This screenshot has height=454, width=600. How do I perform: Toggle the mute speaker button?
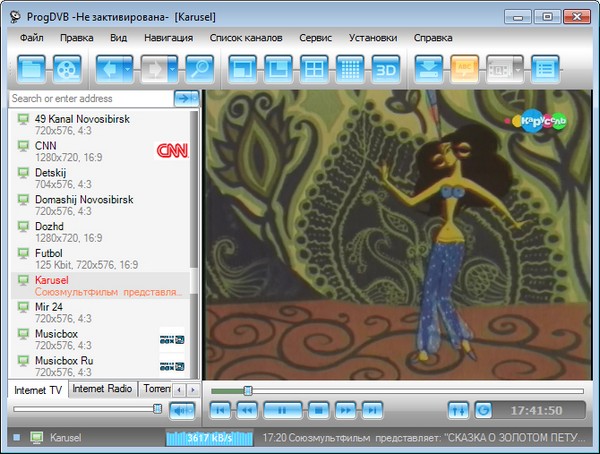(x=181, y=409)
